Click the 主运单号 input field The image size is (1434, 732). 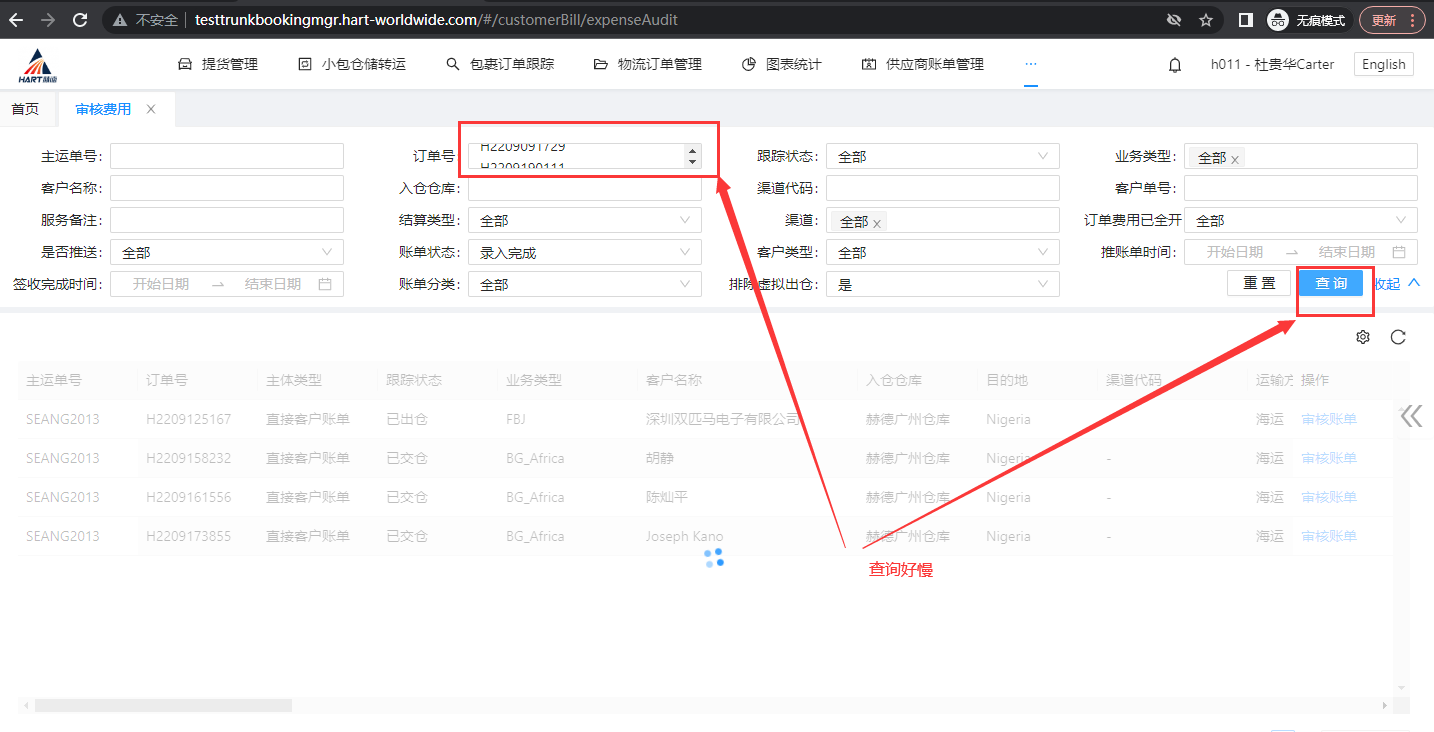pos(227,157)
